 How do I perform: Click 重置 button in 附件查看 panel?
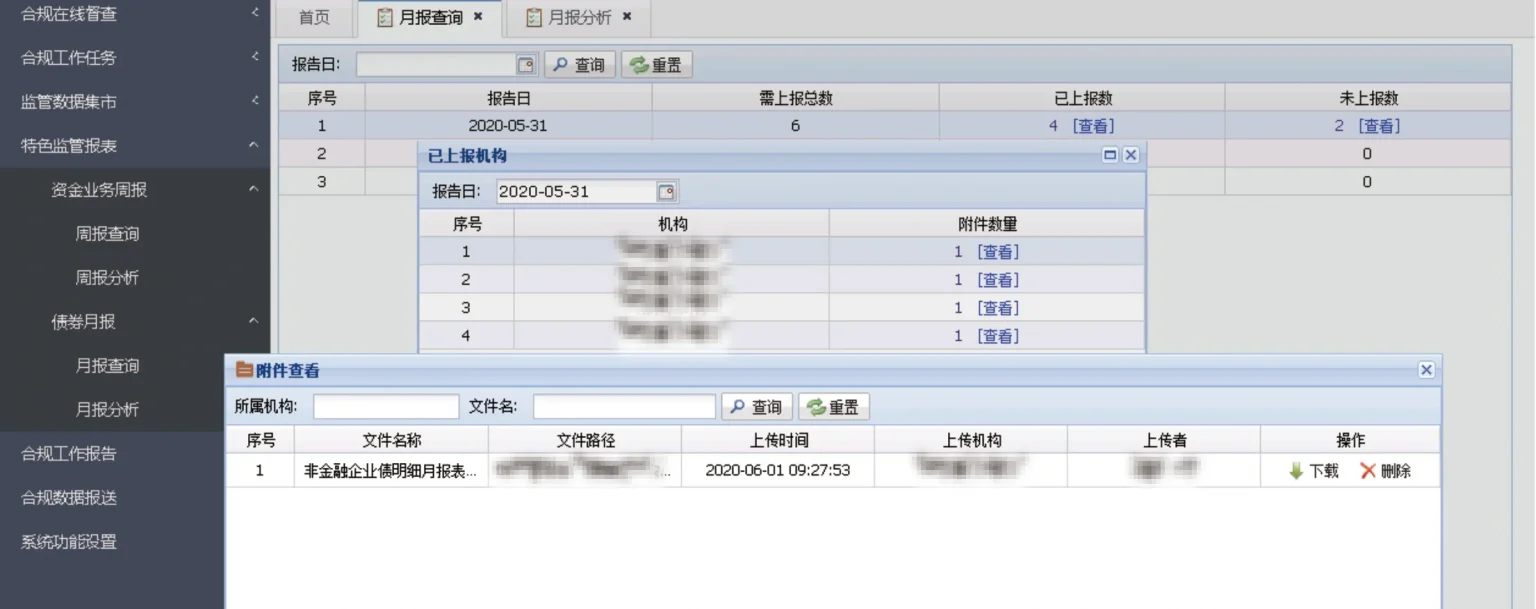tap(834, 407)
